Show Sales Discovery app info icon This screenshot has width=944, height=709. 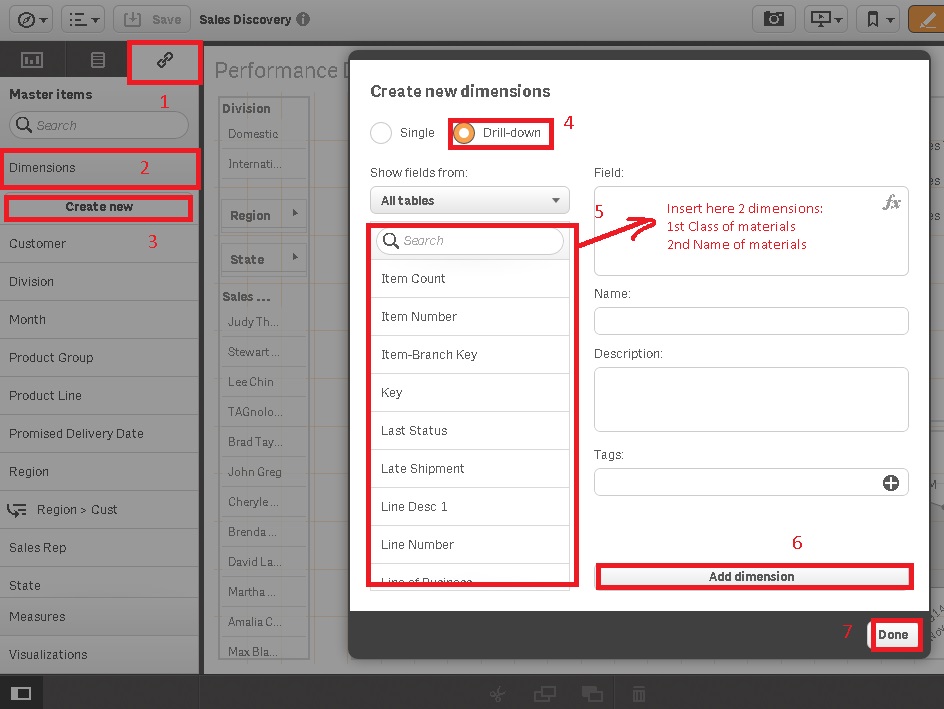click(x=303, y=19)
